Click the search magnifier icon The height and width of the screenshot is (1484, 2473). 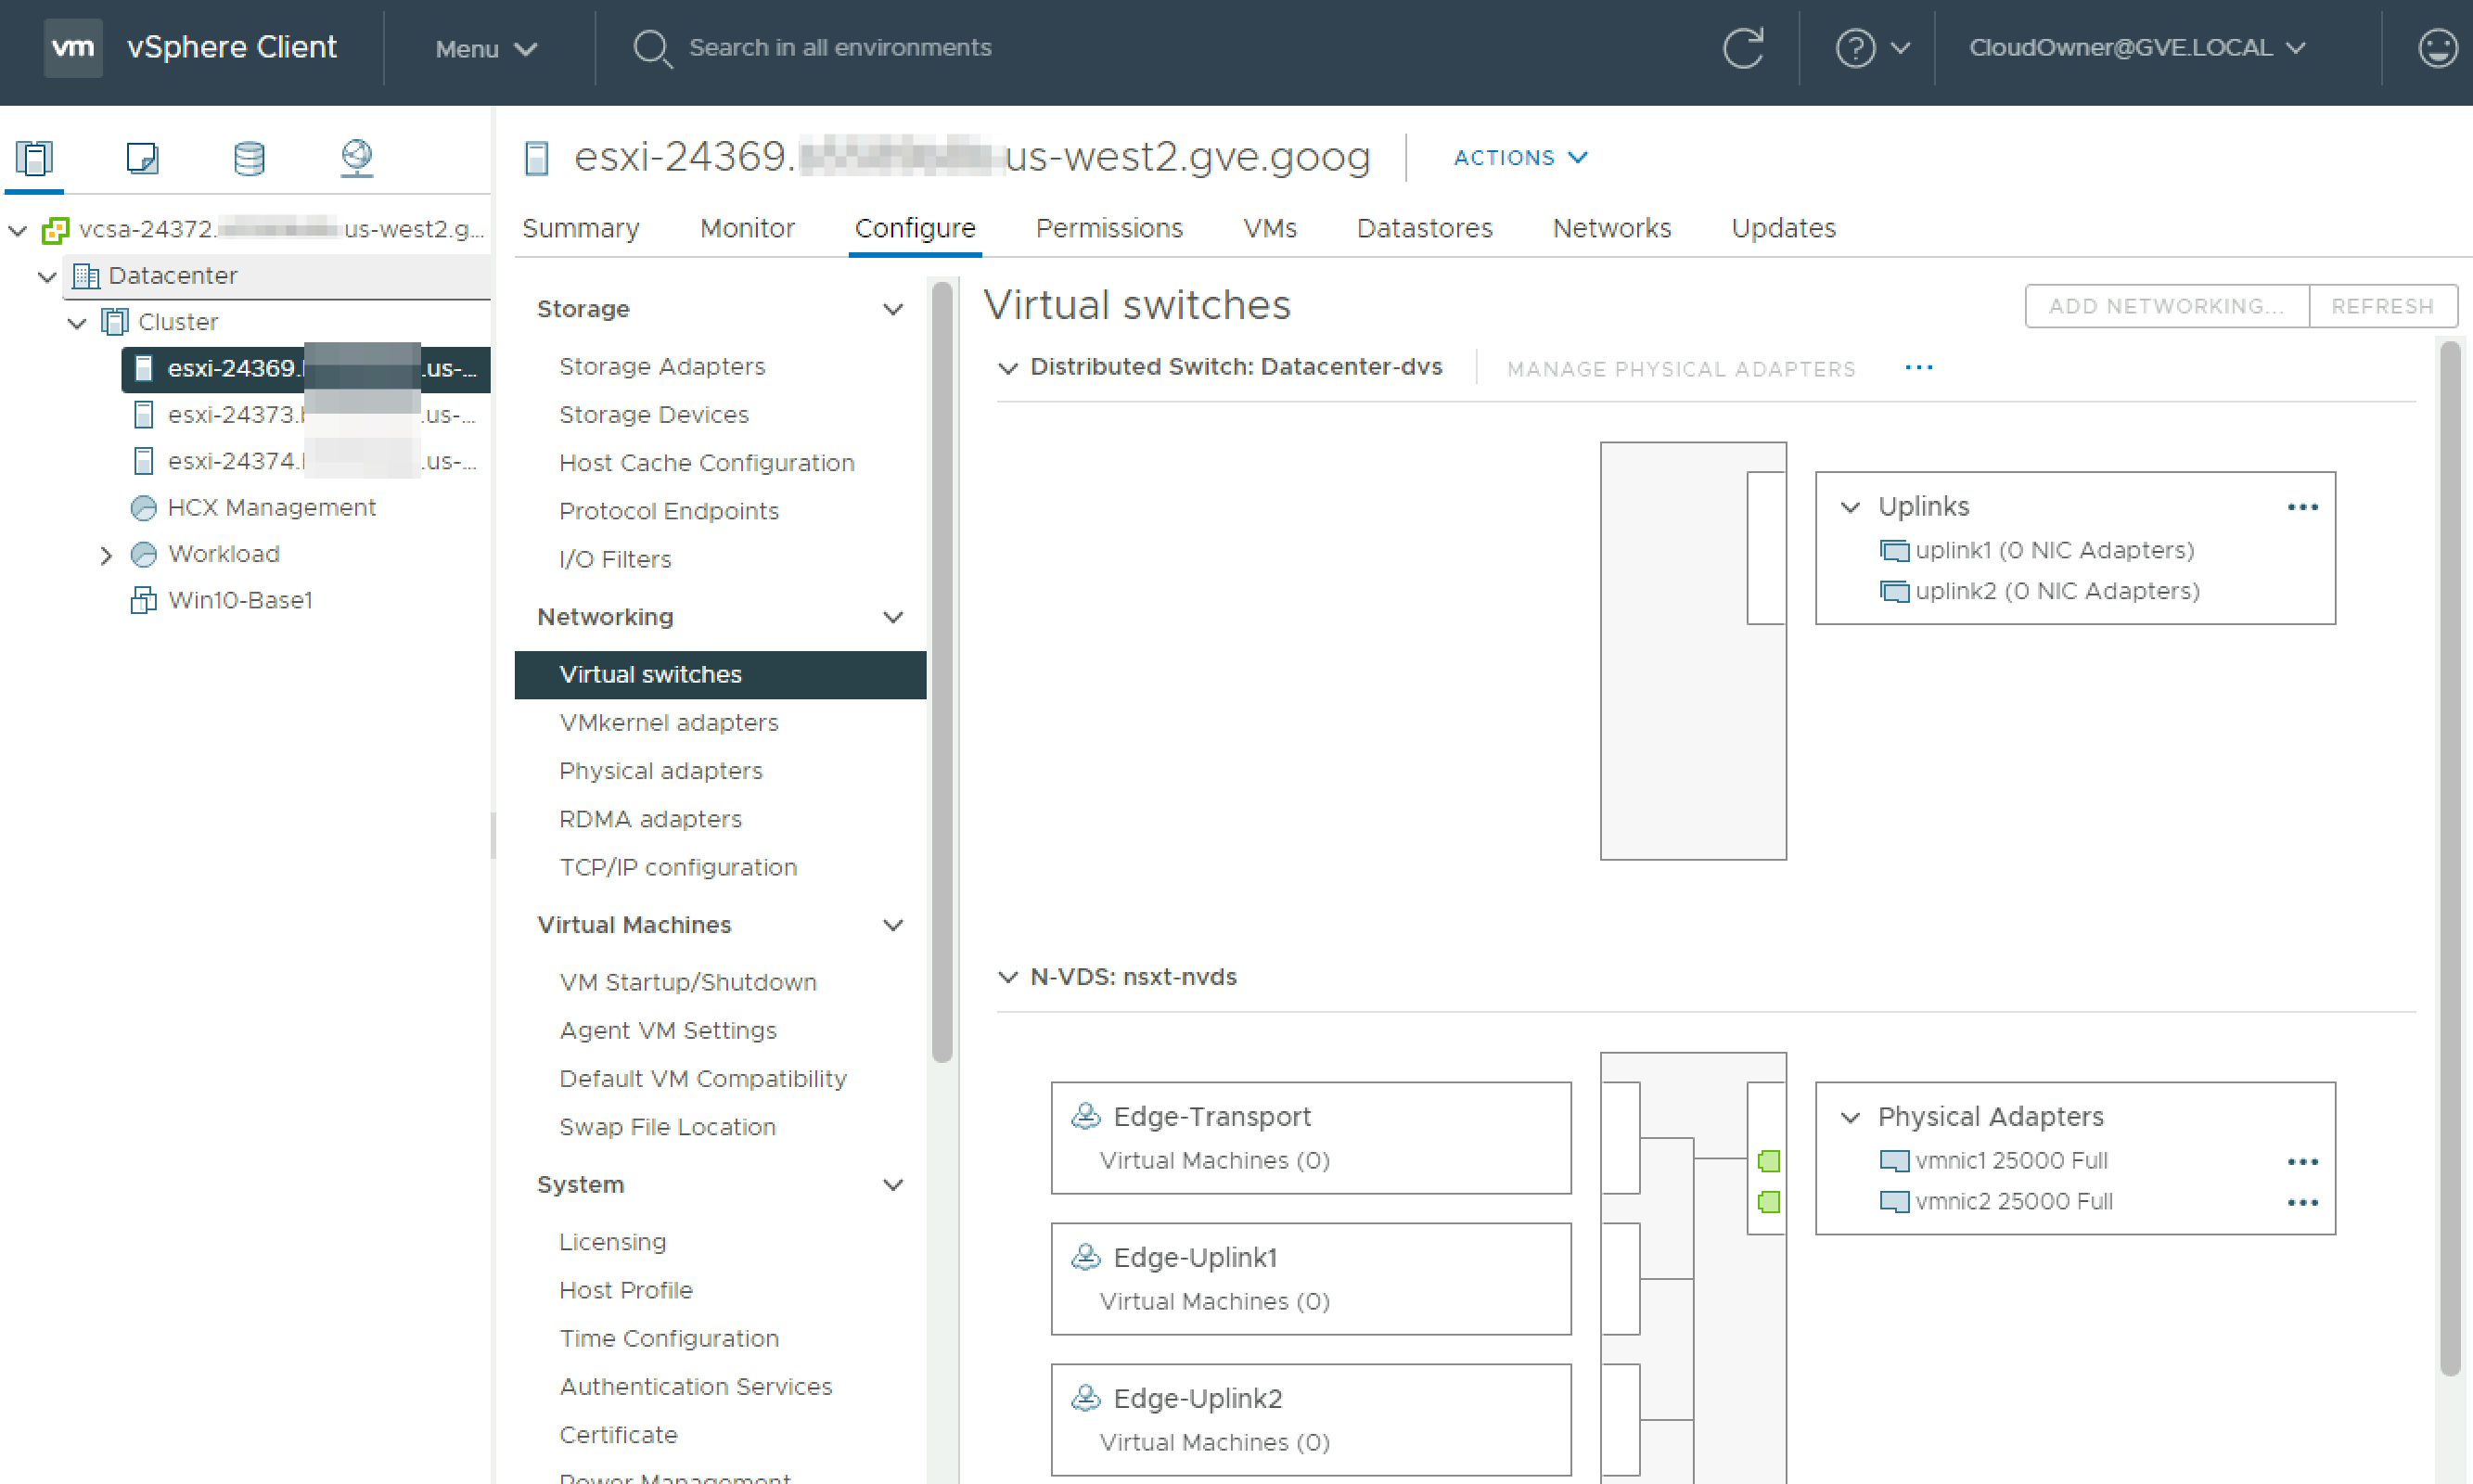[x=653, y=48]
